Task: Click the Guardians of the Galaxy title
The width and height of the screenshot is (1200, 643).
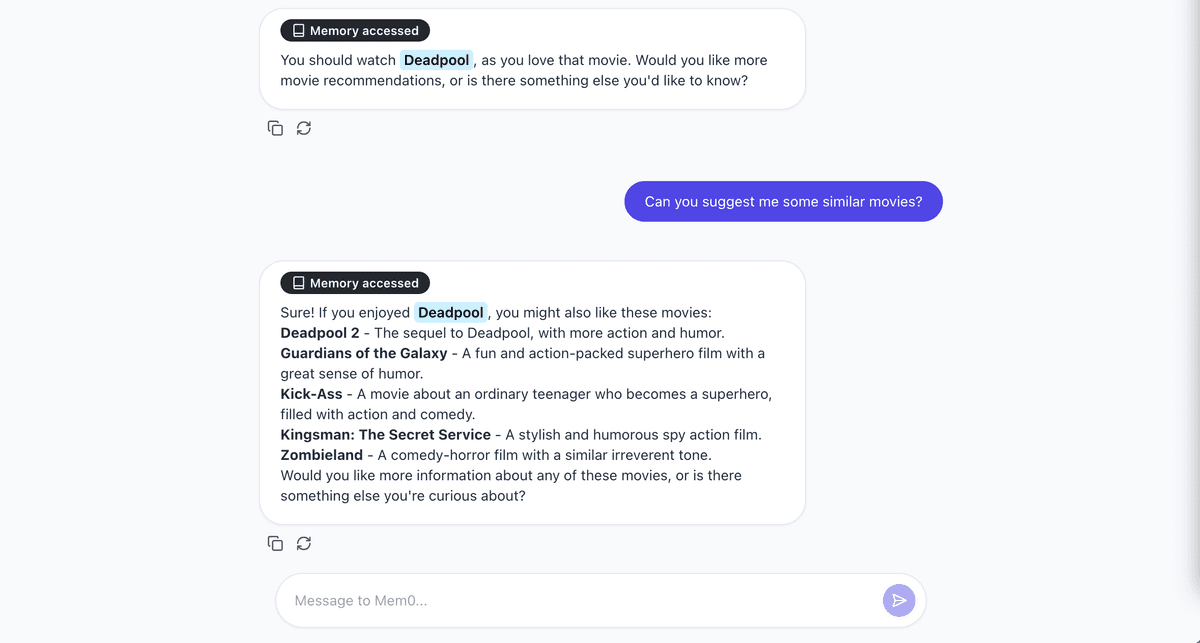Action: 364,353
